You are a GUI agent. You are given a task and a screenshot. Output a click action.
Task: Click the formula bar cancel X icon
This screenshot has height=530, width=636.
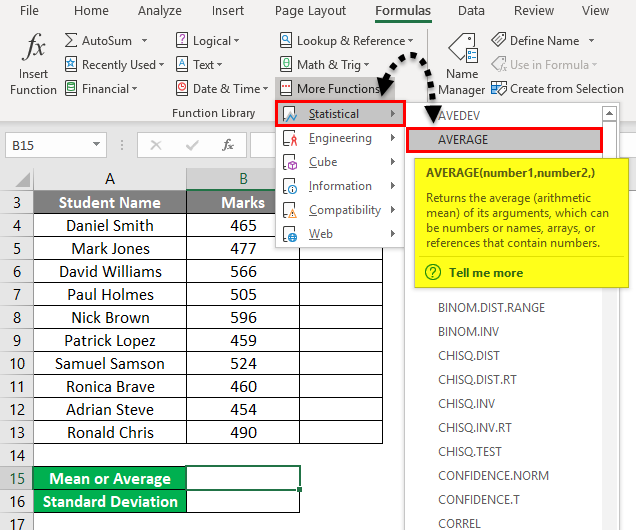(156, 145)
